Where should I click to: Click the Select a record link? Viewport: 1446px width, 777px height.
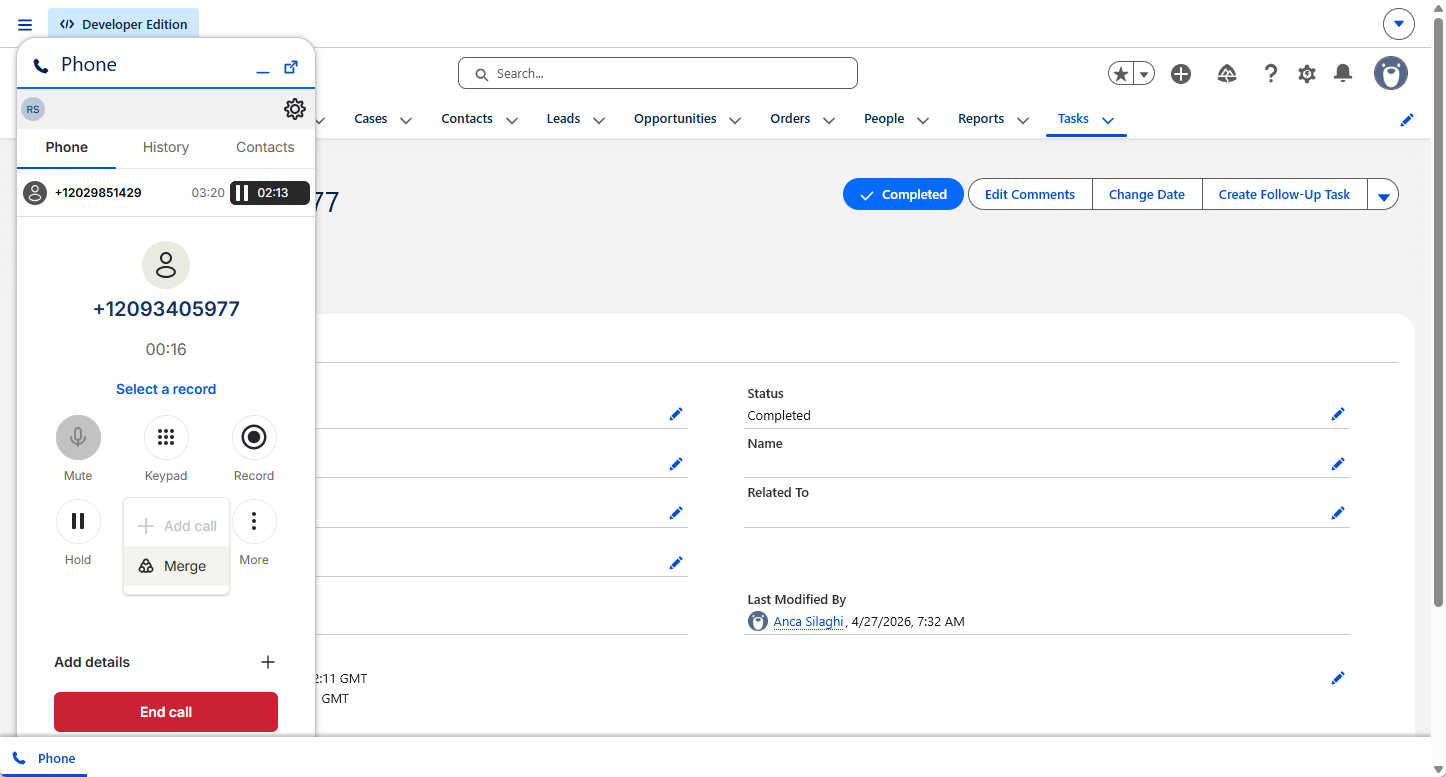(x=166, y=389)
